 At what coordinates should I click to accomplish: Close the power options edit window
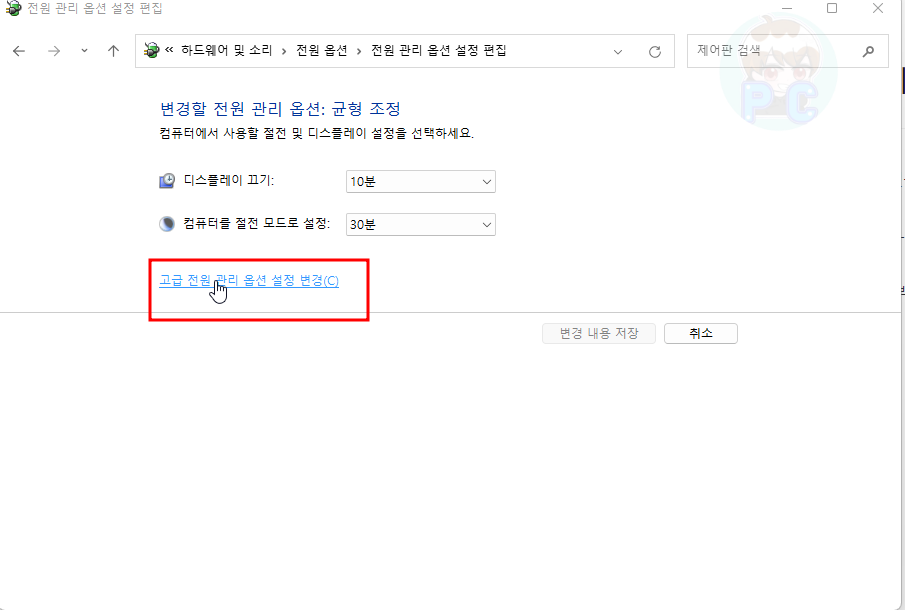[877, 9]
